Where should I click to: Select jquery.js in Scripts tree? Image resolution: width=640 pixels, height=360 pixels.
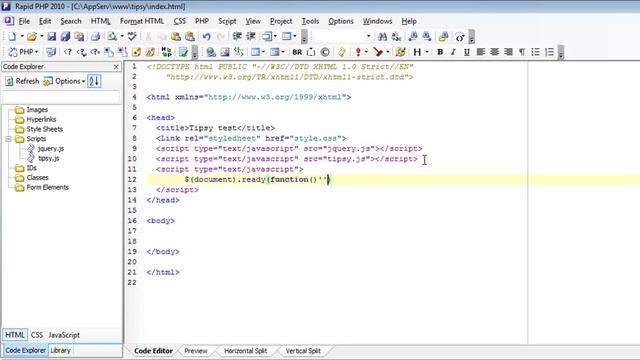point(51,149)
